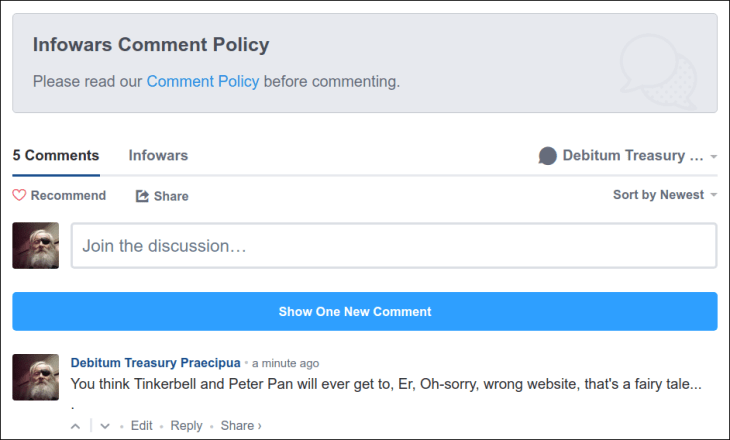This screenshot has height=440, width=730.
Task: Click in the Join the discussion field
Action: point(393,245)
